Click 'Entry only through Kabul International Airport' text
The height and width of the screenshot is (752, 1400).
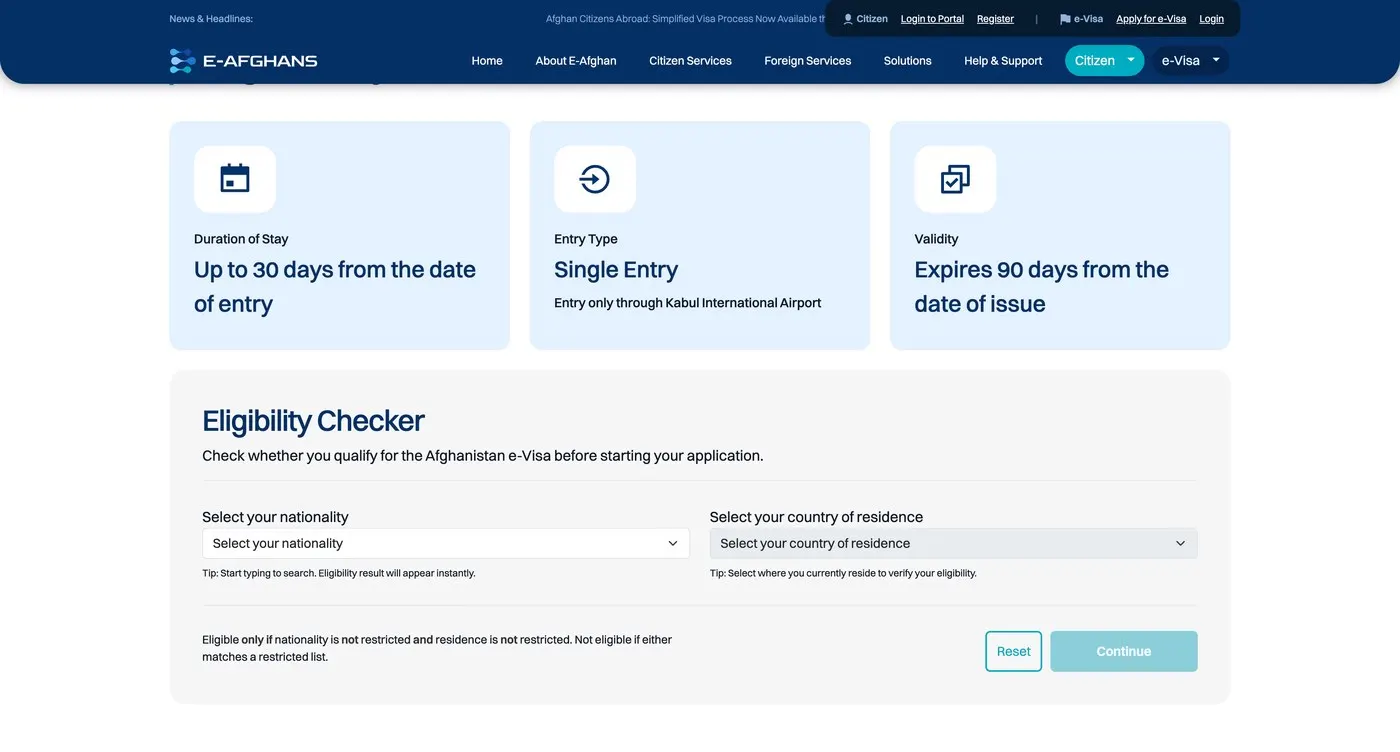tap(688, 303)
